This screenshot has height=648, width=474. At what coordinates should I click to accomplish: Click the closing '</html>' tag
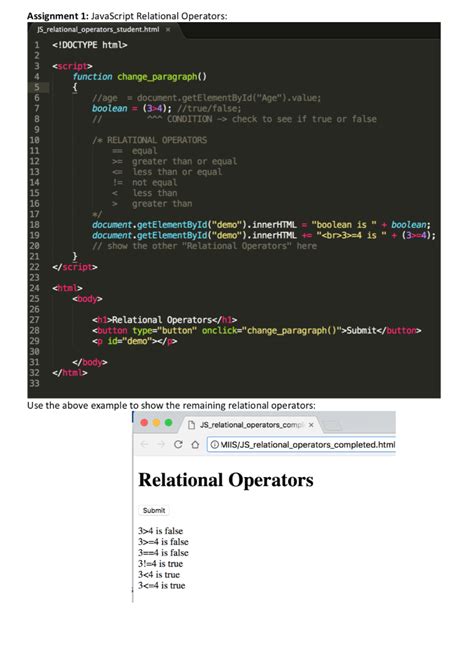pos(70,373)
